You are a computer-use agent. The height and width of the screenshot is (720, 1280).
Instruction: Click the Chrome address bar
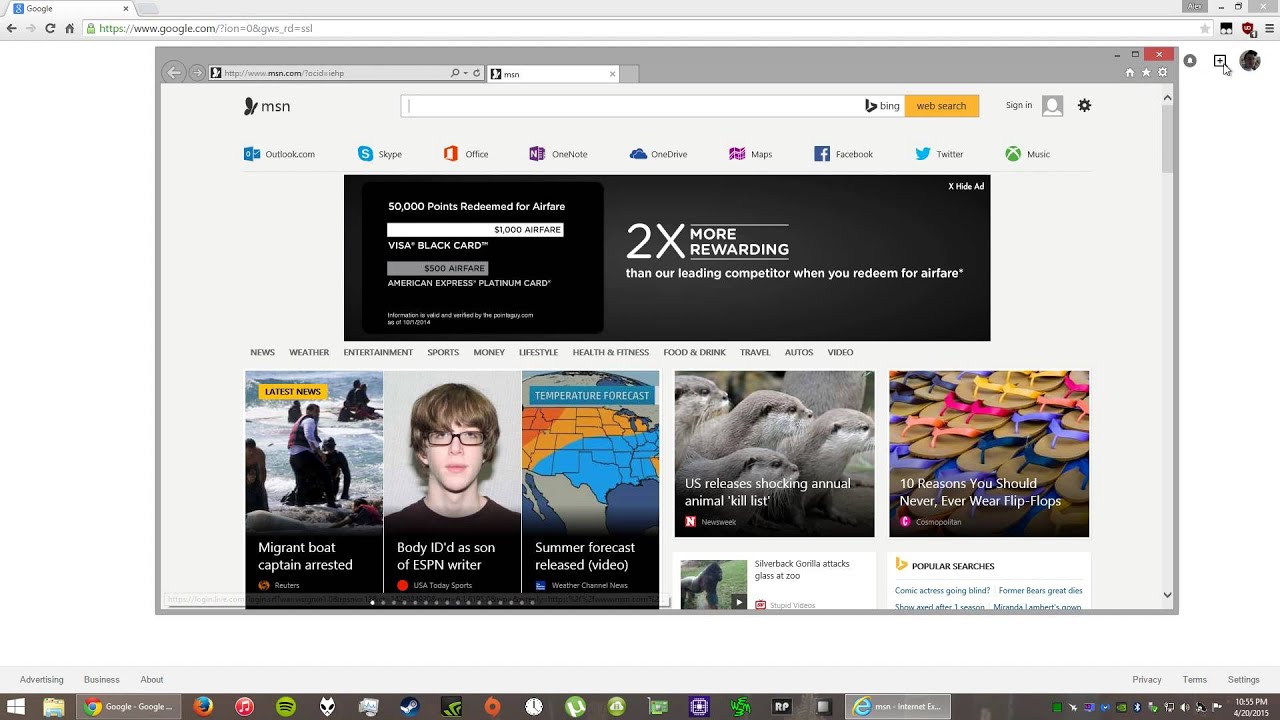[640, 28]
